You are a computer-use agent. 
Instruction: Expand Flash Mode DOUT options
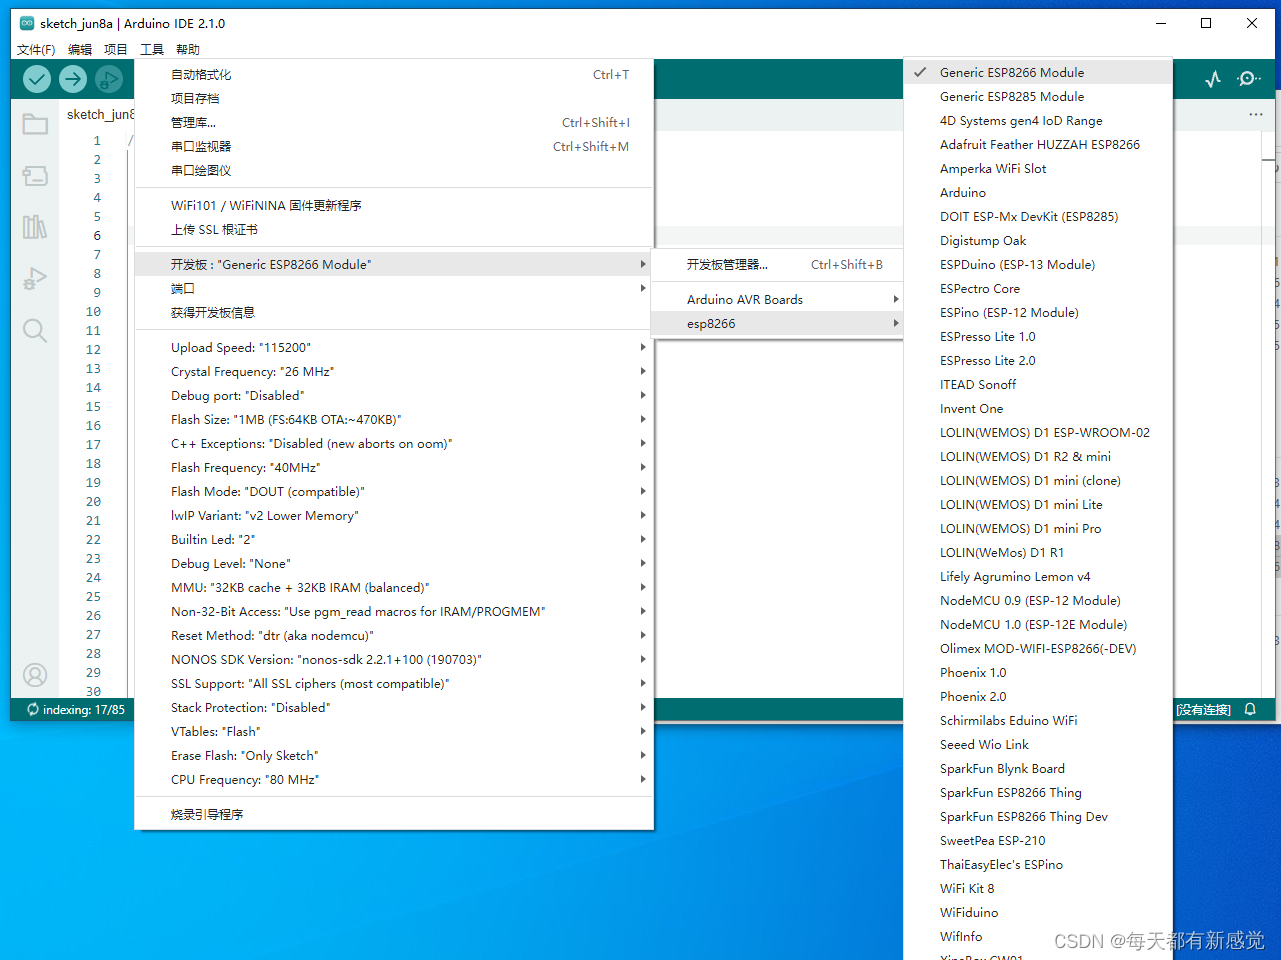(394, 491)
